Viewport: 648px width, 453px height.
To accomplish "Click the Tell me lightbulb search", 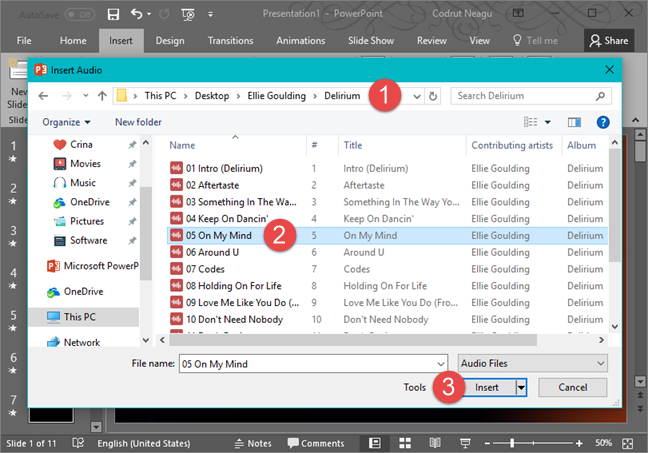I will coord(535,41).
